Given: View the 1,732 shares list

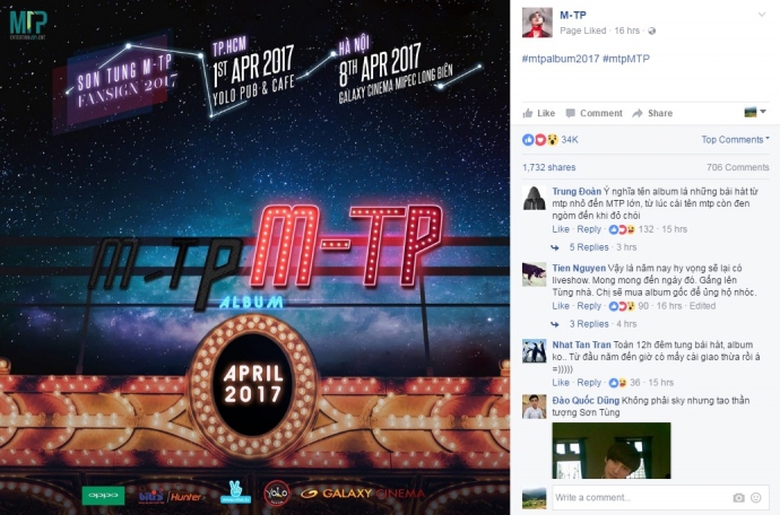Looking at the screenshot, I should click(x=549, y=168).
